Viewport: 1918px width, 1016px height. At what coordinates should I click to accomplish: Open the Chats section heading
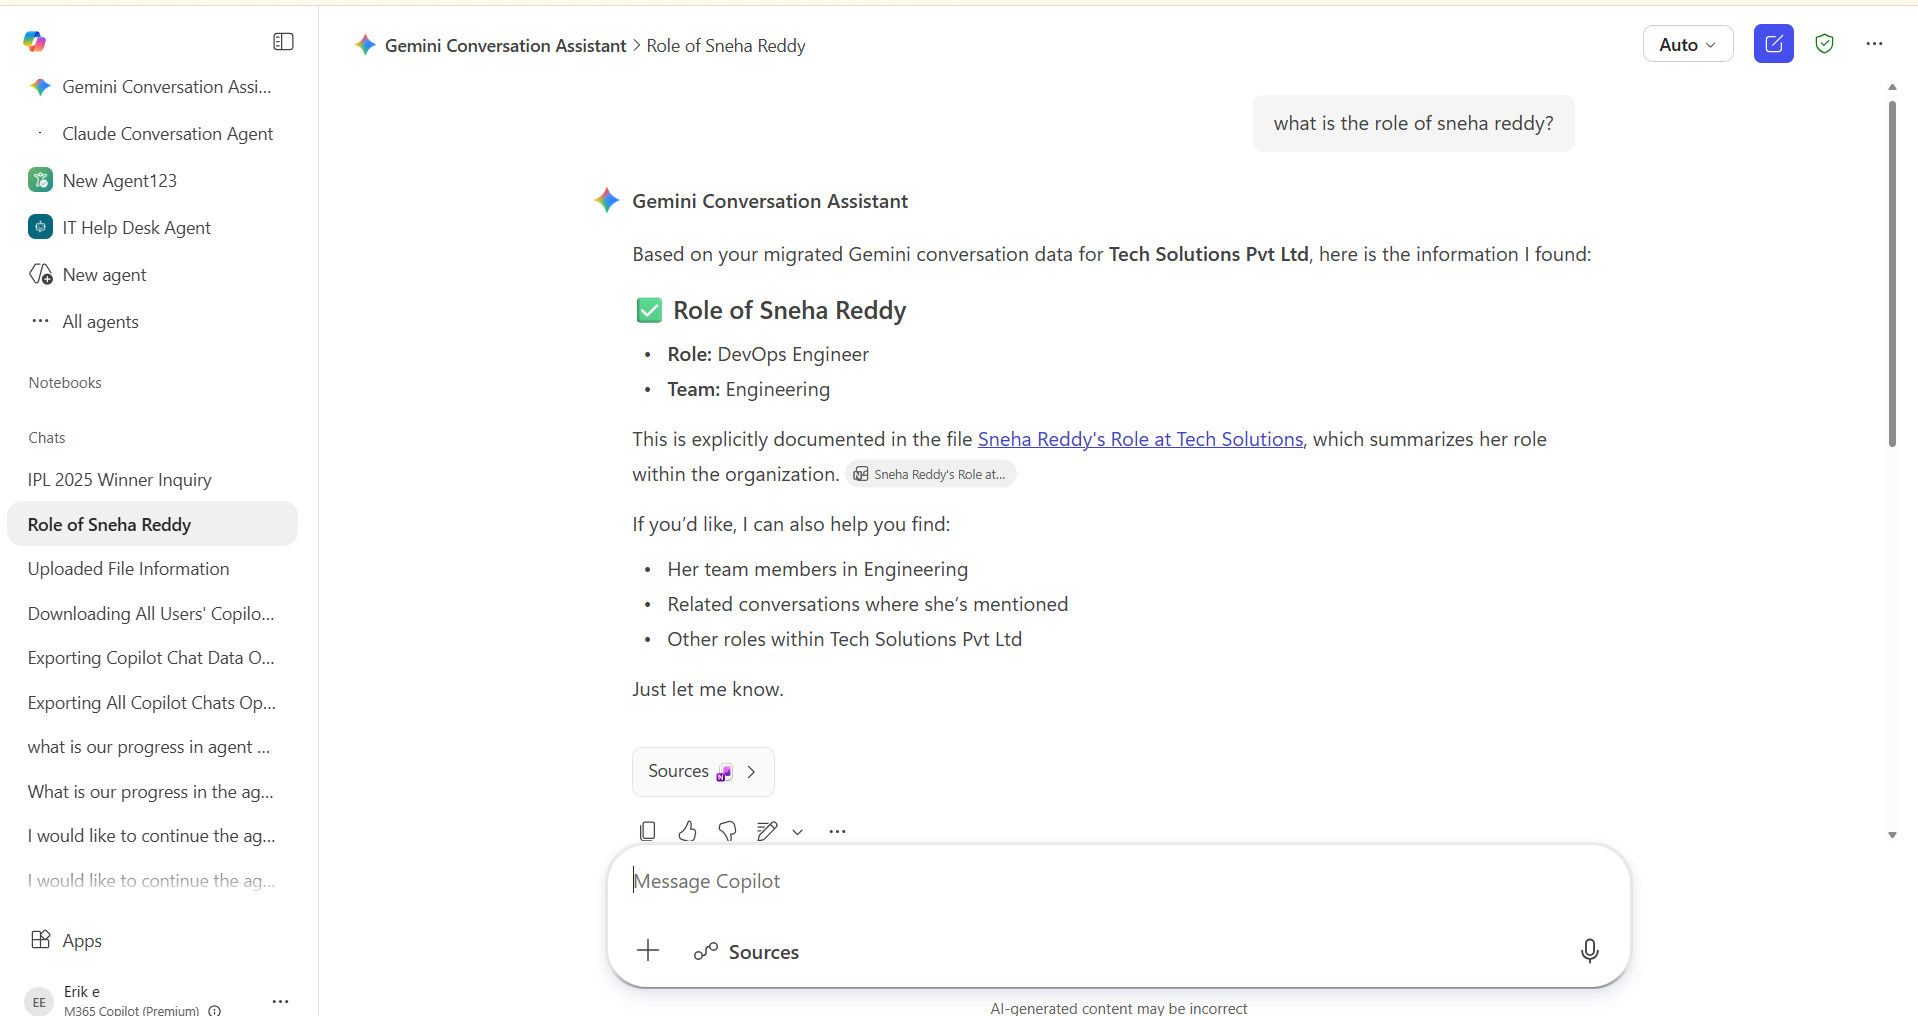pyautogui.click(x=47, y=438)
